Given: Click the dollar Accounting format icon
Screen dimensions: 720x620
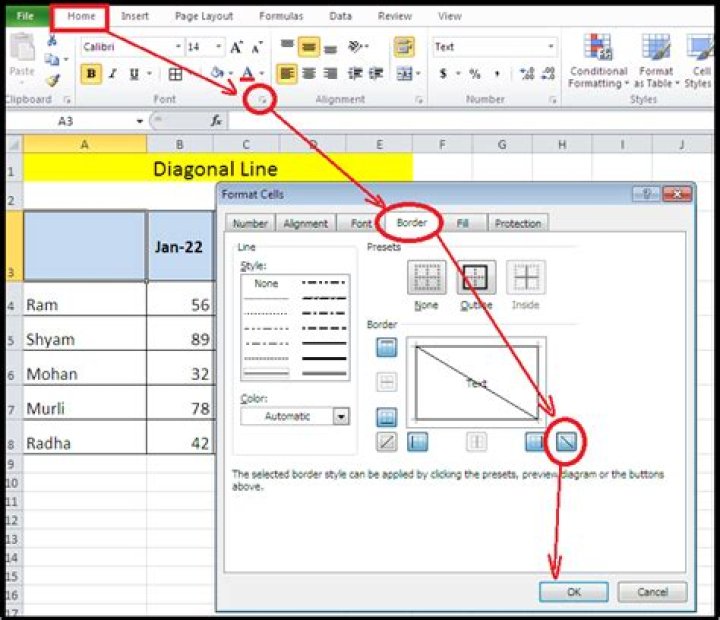Looking at the screenshot, I should 443,73.
